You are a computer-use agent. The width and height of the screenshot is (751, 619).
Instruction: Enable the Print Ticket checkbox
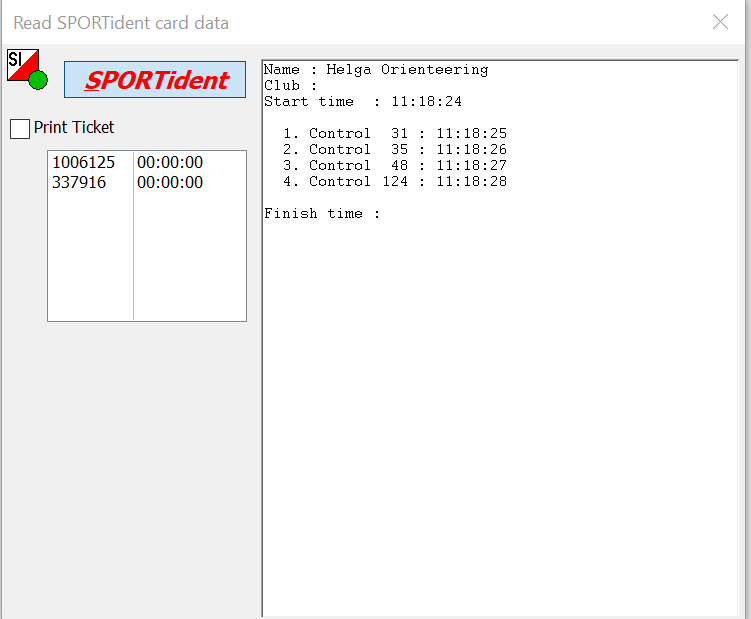coord(20,128)
